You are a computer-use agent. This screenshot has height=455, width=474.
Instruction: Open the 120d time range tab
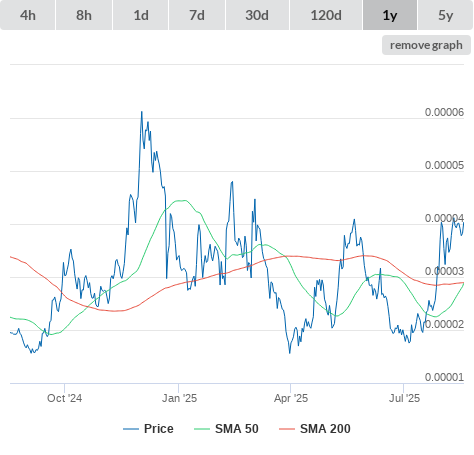click(x=326, y=15)
